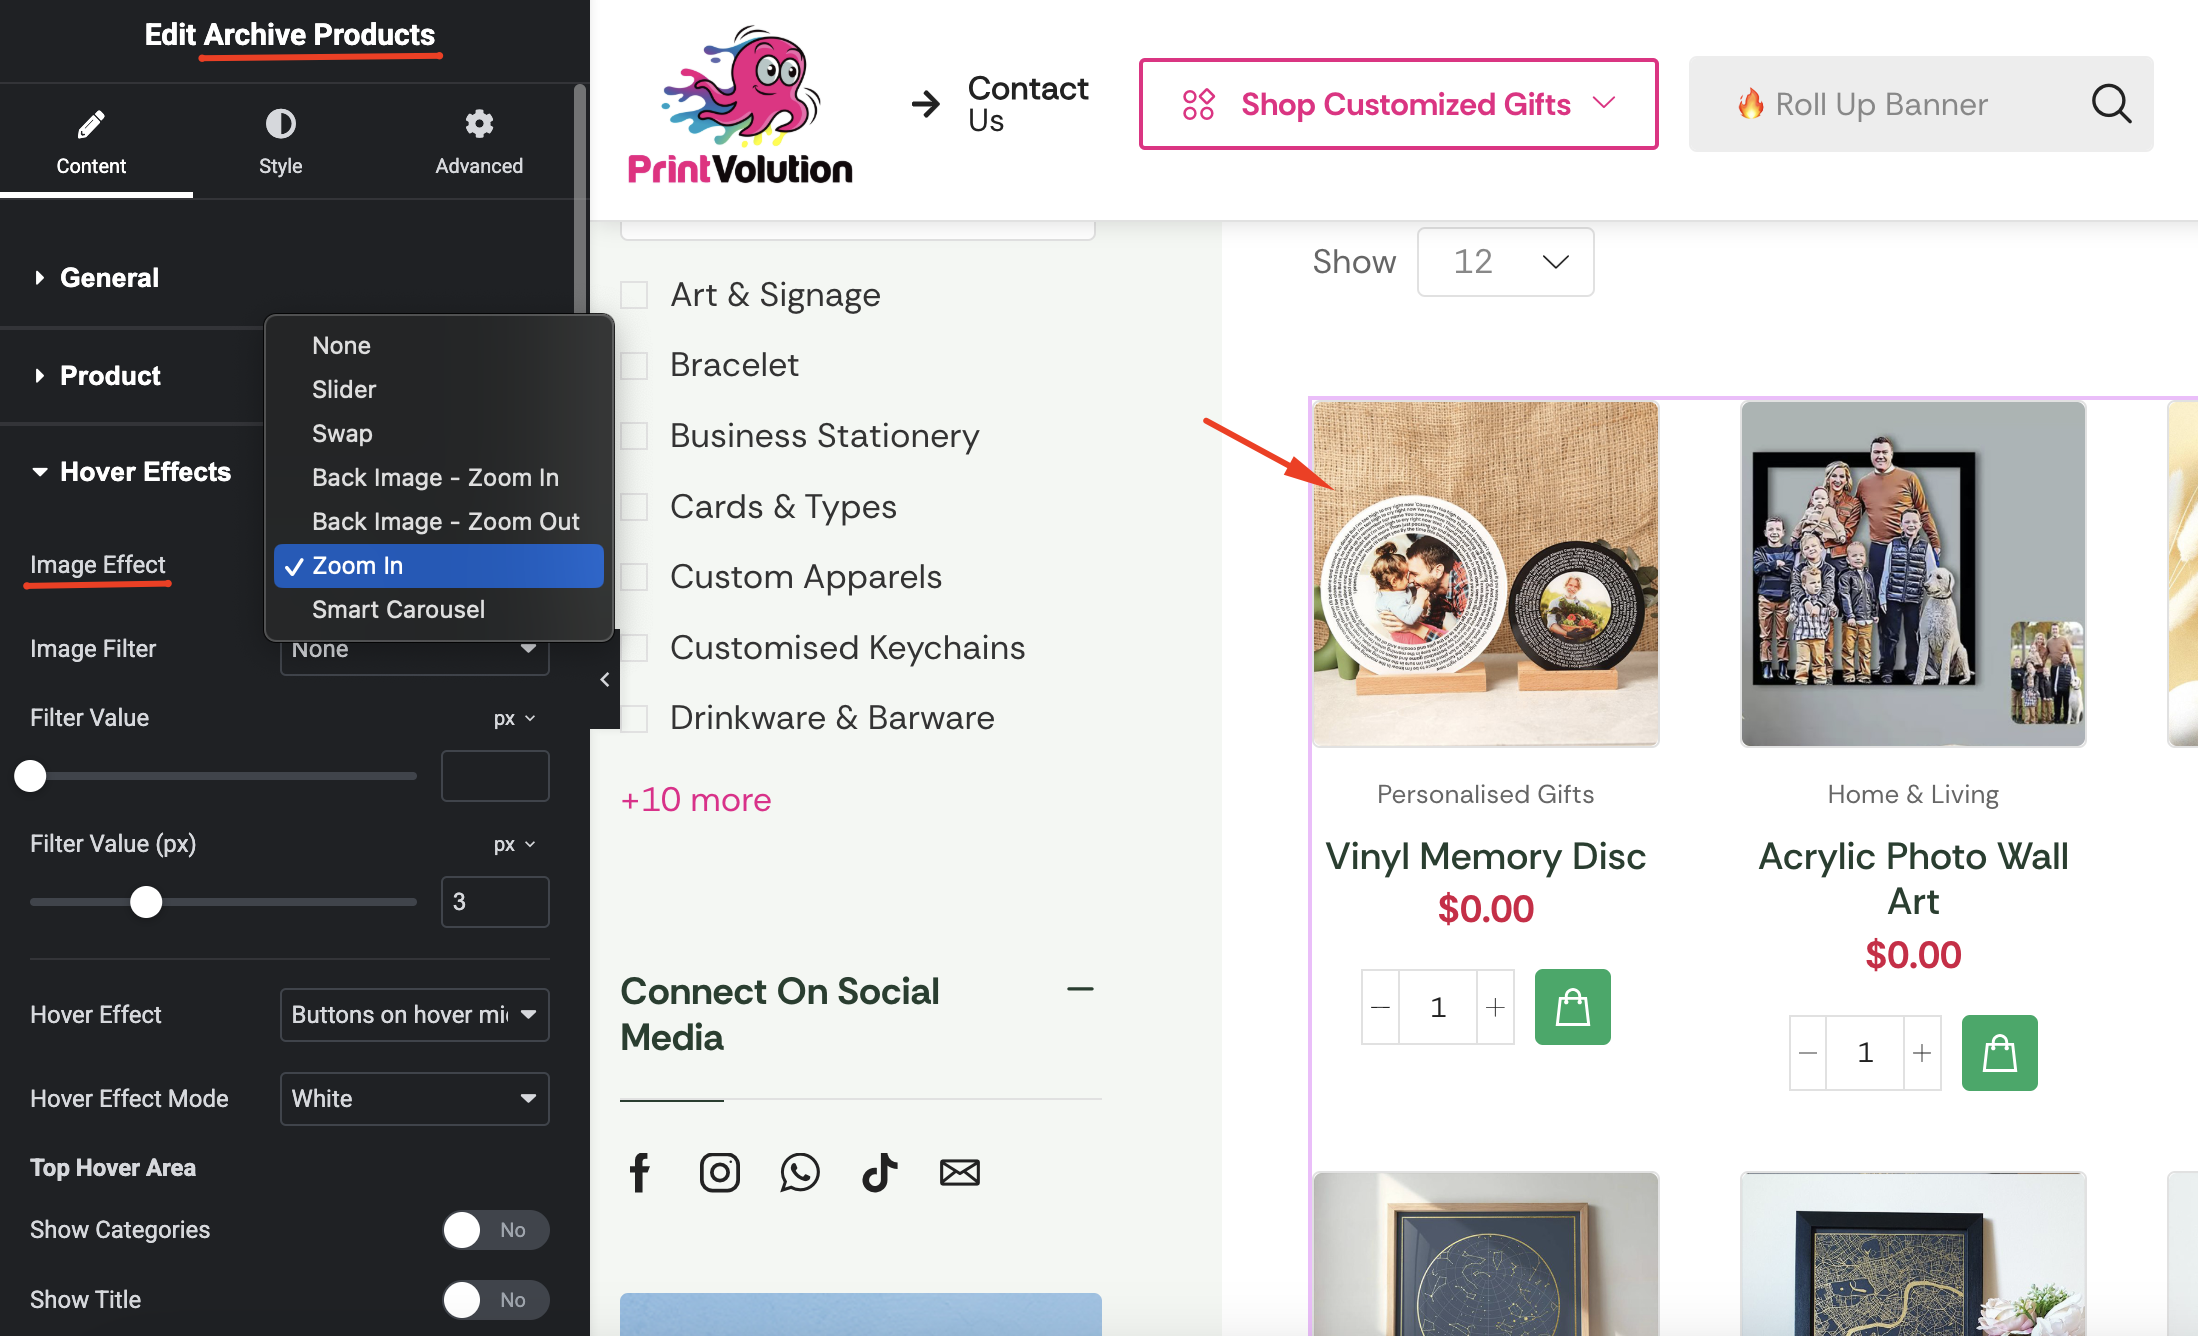Check the Custom Apparels filter
This screenshot has height=1336, width=2198.
click(x=634, y=577)
